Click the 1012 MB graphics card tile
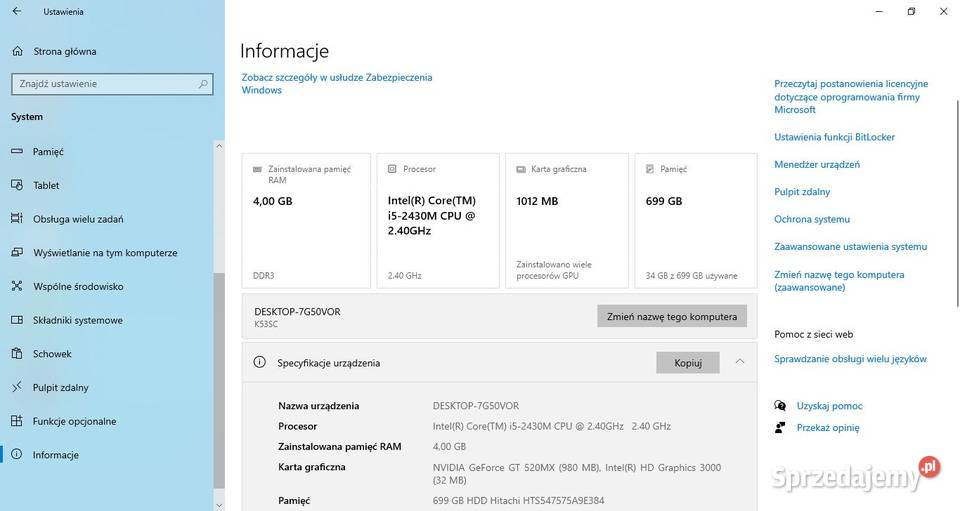 (567, 220)
